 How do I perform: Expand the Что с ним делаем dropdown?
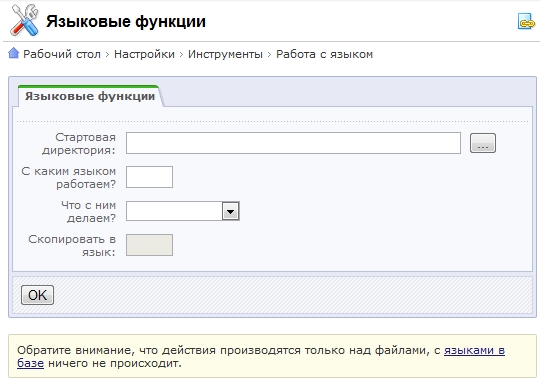[x=183, y=211]
